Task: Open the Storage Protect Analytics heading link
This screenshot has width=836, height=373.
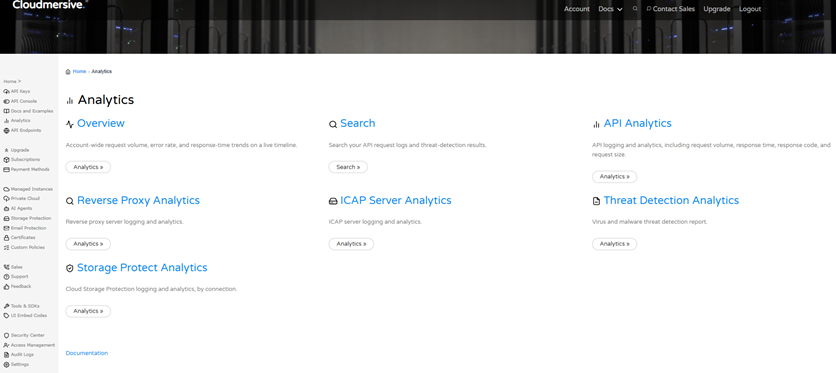Action: coord(142,268)
